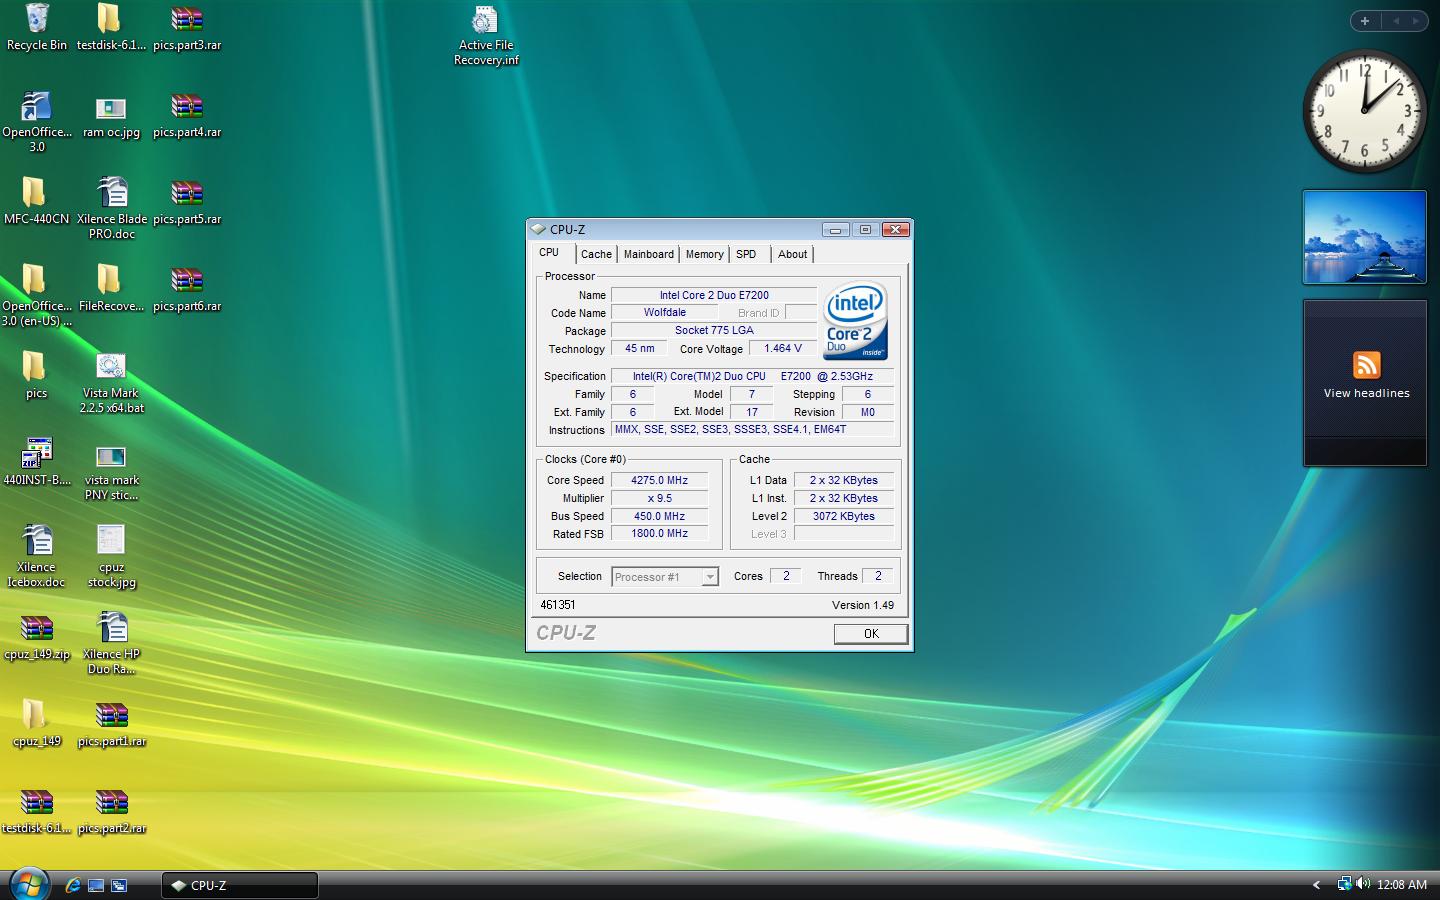
Task: Click OK button in CPU-Z
Action: point(871,634)
